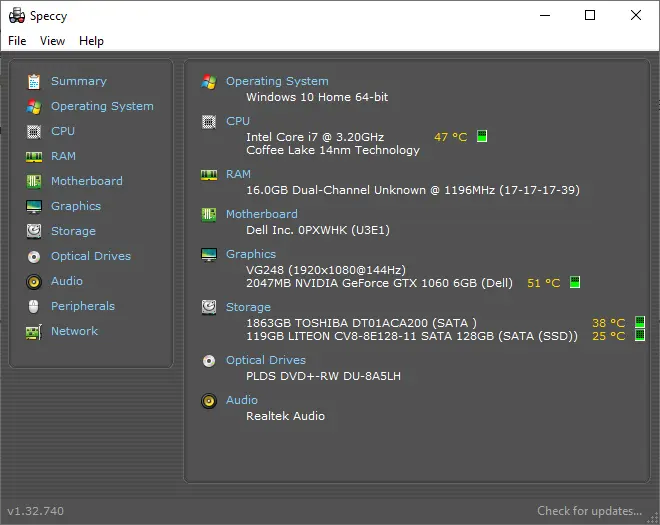Click the green temperature indicator beside GPU 51 °C
Screen dimensions: 660x525
[575, 282]
